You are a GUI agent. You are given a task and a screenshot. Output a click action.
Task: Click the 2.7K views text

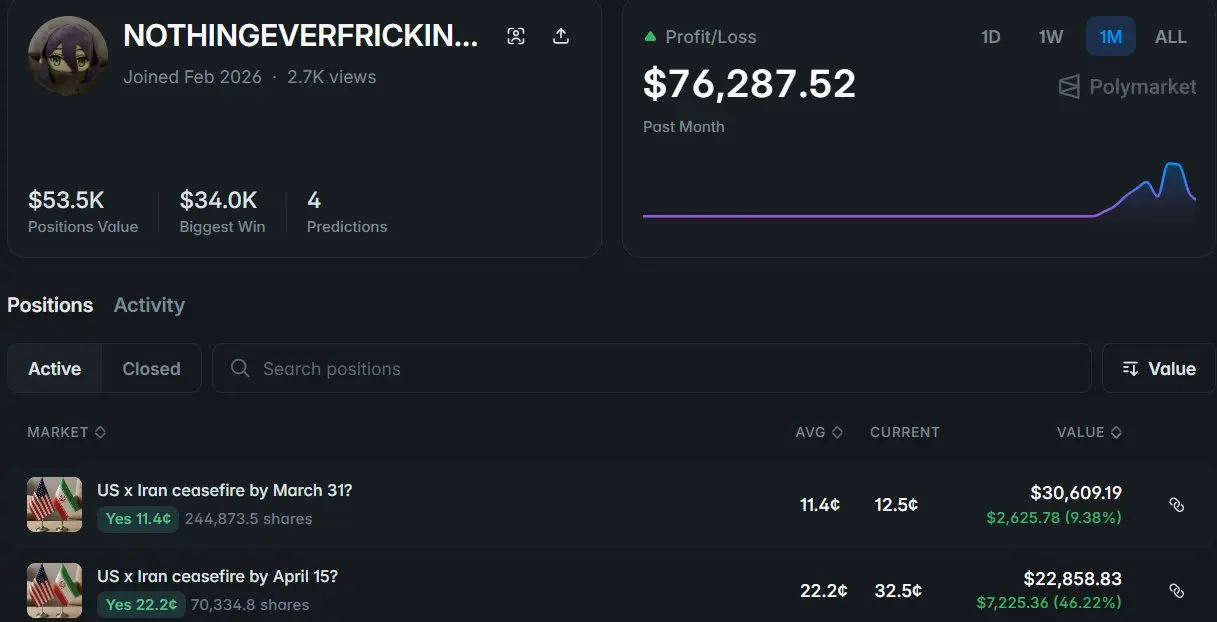332,77
